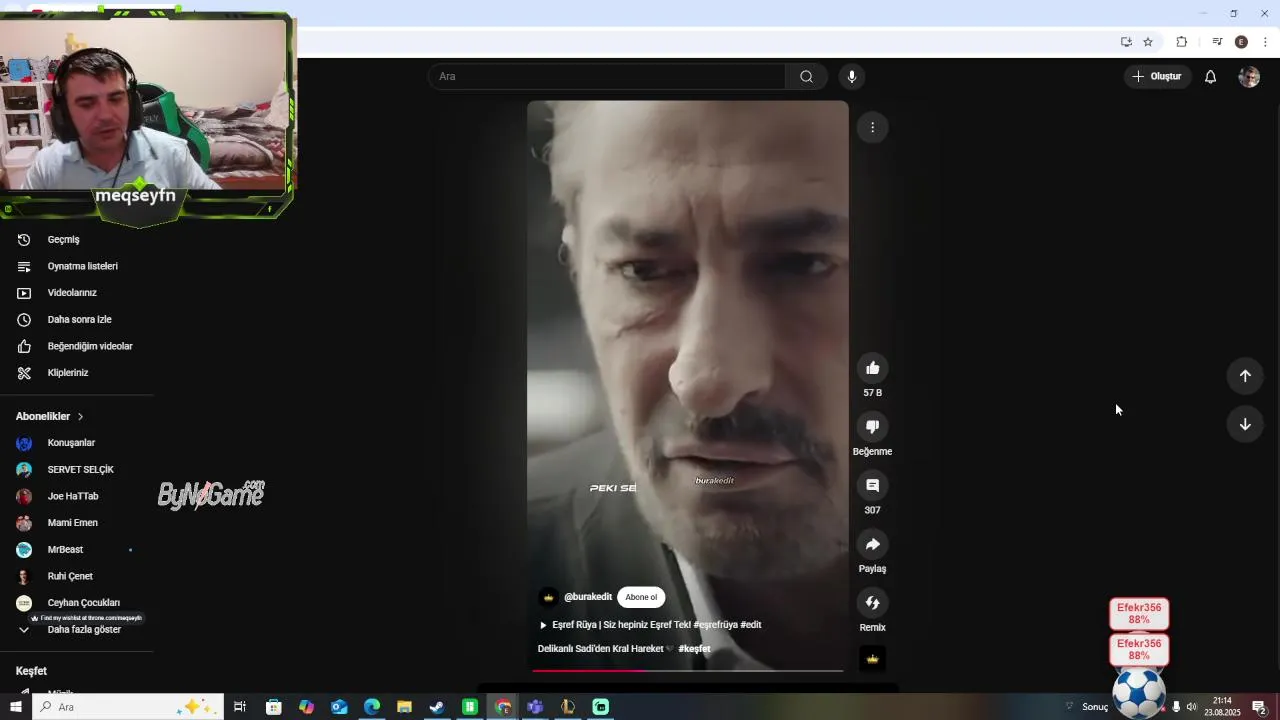
Task: Open Copilot from the taskbar
Action: [x=306, y=707]
